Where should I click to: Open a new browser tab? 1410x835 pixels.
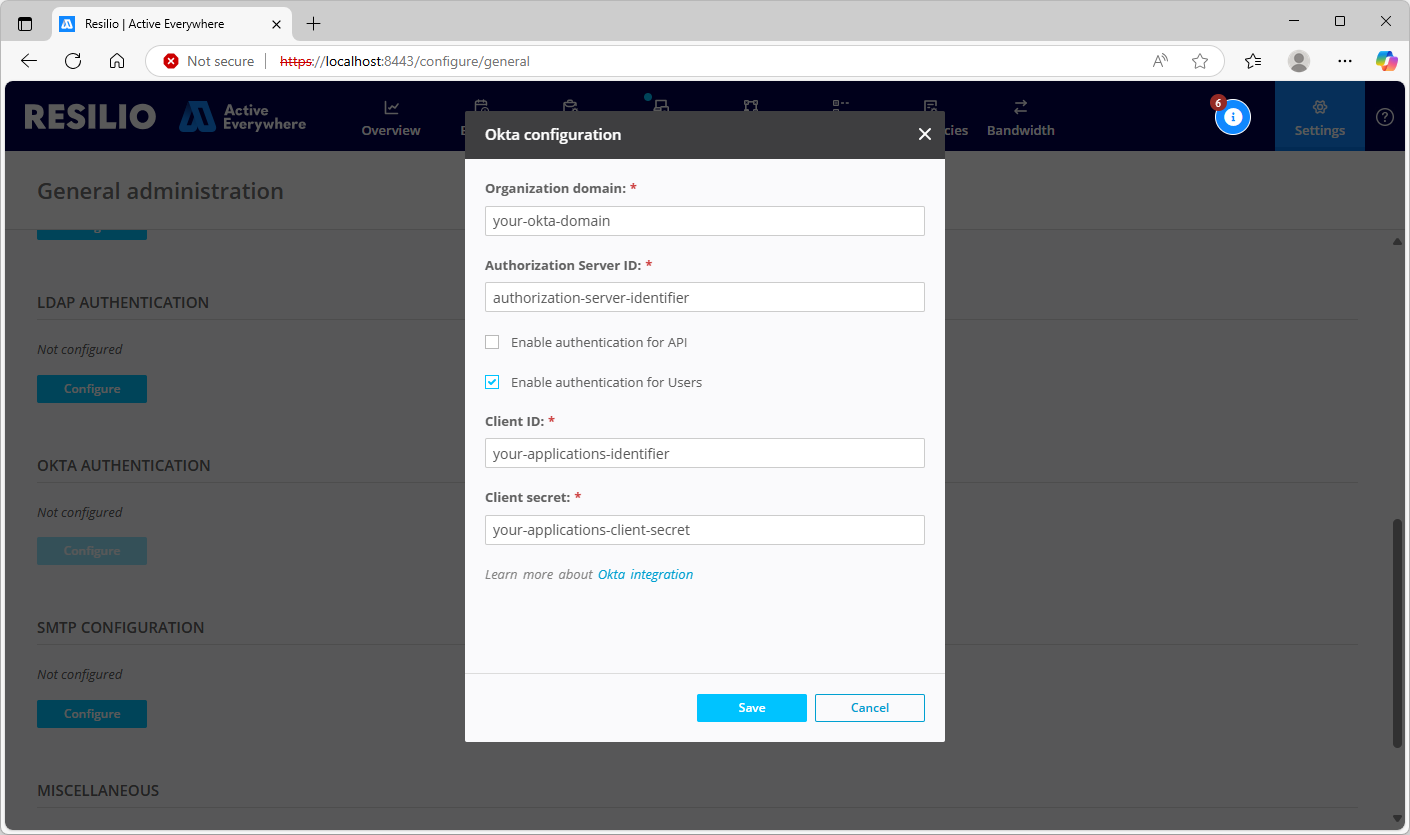tap(314, 22)
